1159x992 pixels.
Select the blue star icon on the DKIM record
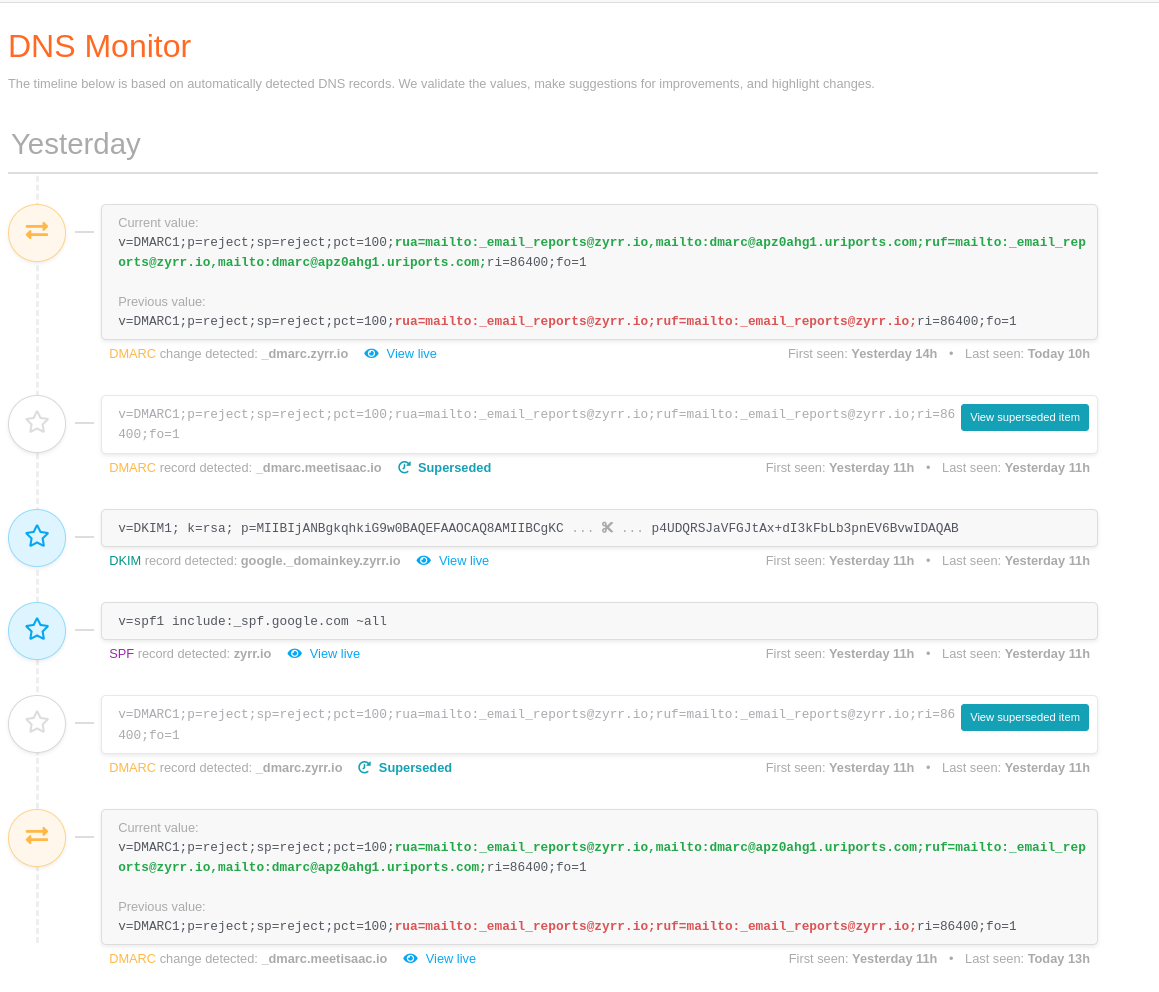tap(37, 537)
